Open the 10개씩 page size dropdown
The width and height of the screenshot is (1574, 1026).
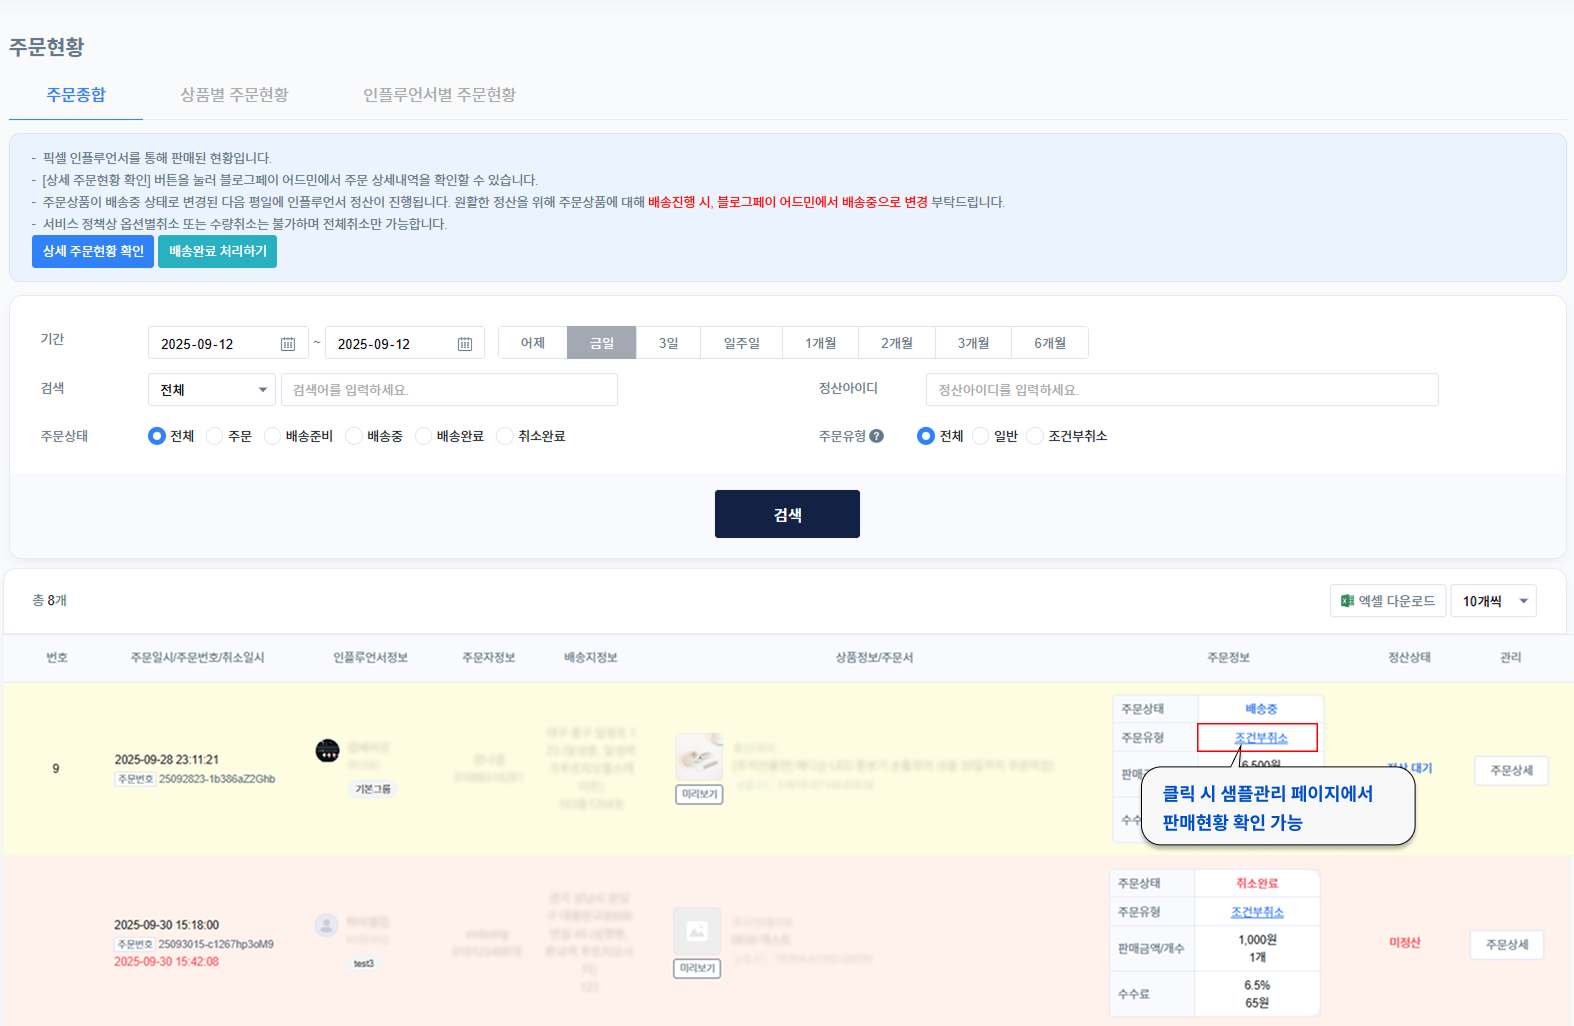(x=1493, y=601)
